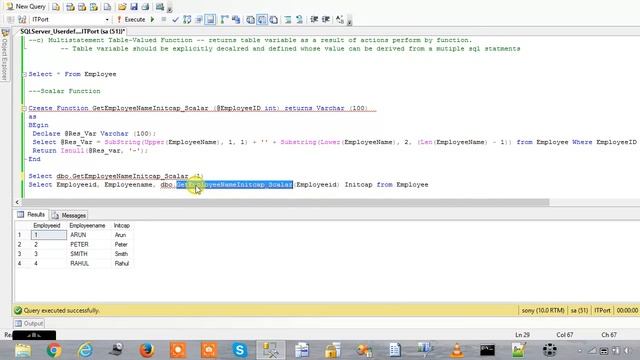
Task: Open a Database Engine Query icon
Action: [x=56, y=7]
